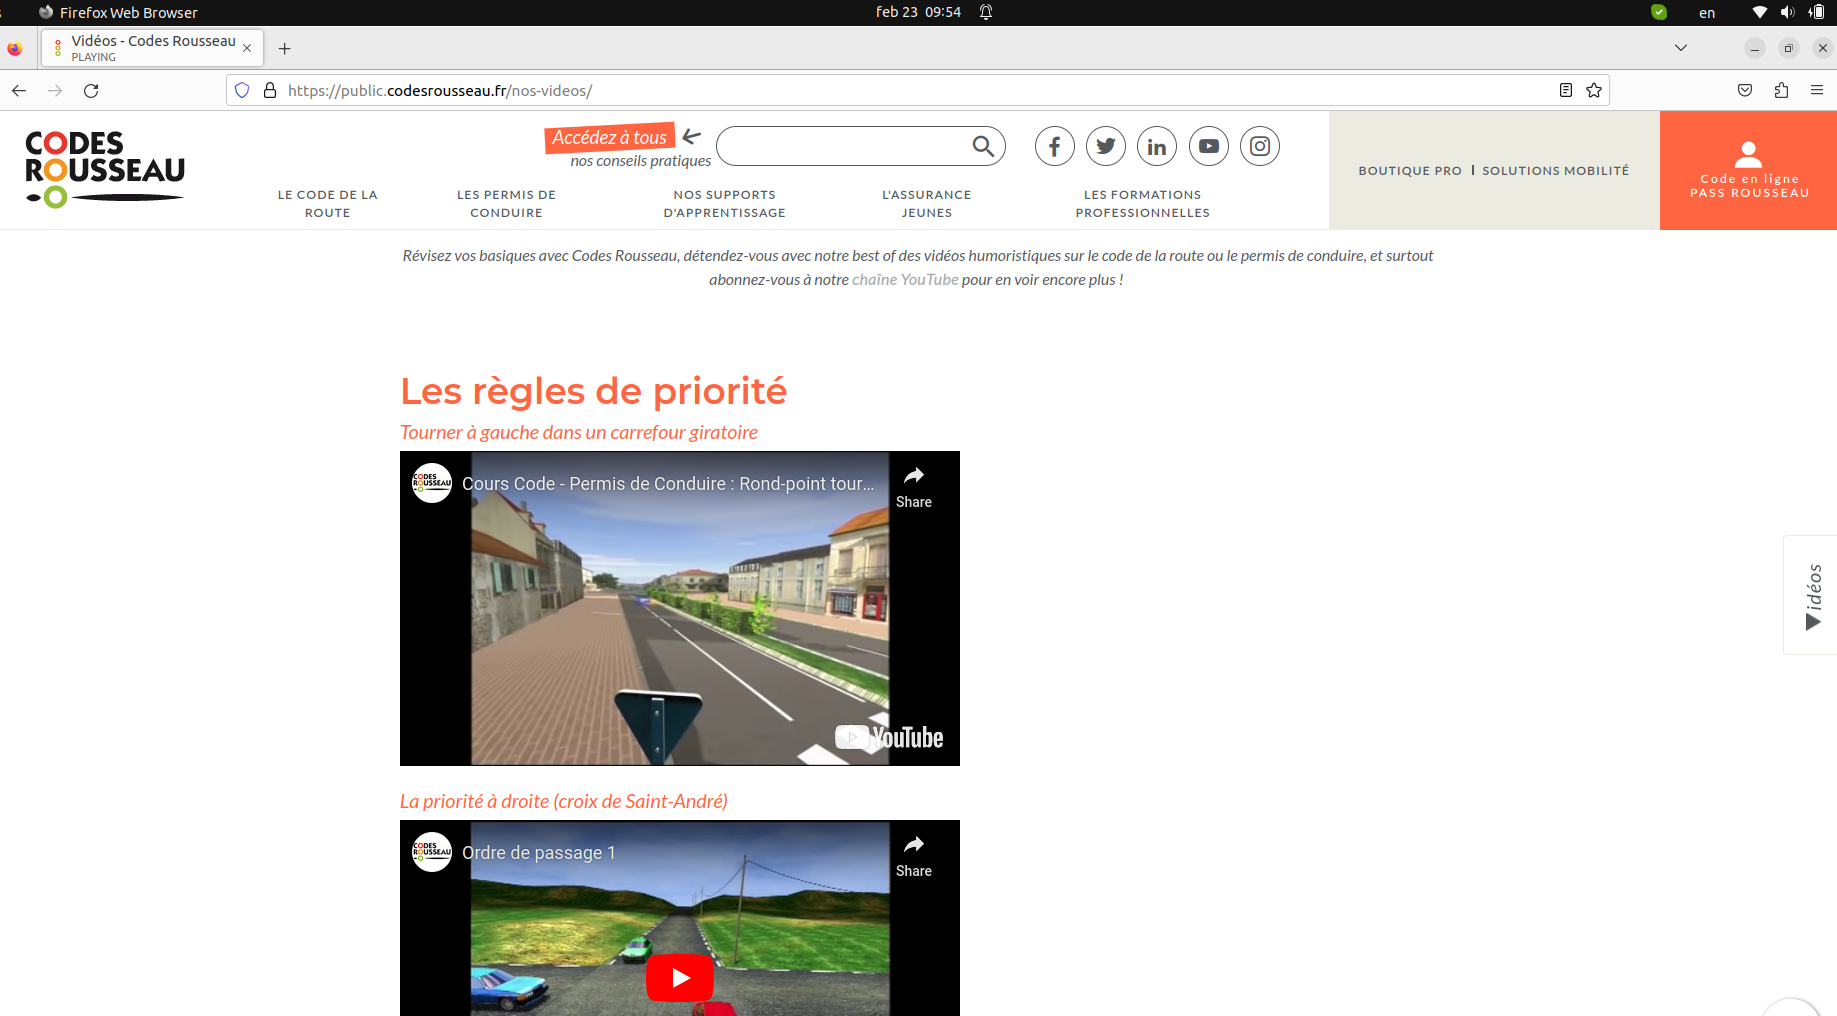Screen dimensions: 1837x1016
Task: Save page to Pocket icon
Action: [1744, 90]
